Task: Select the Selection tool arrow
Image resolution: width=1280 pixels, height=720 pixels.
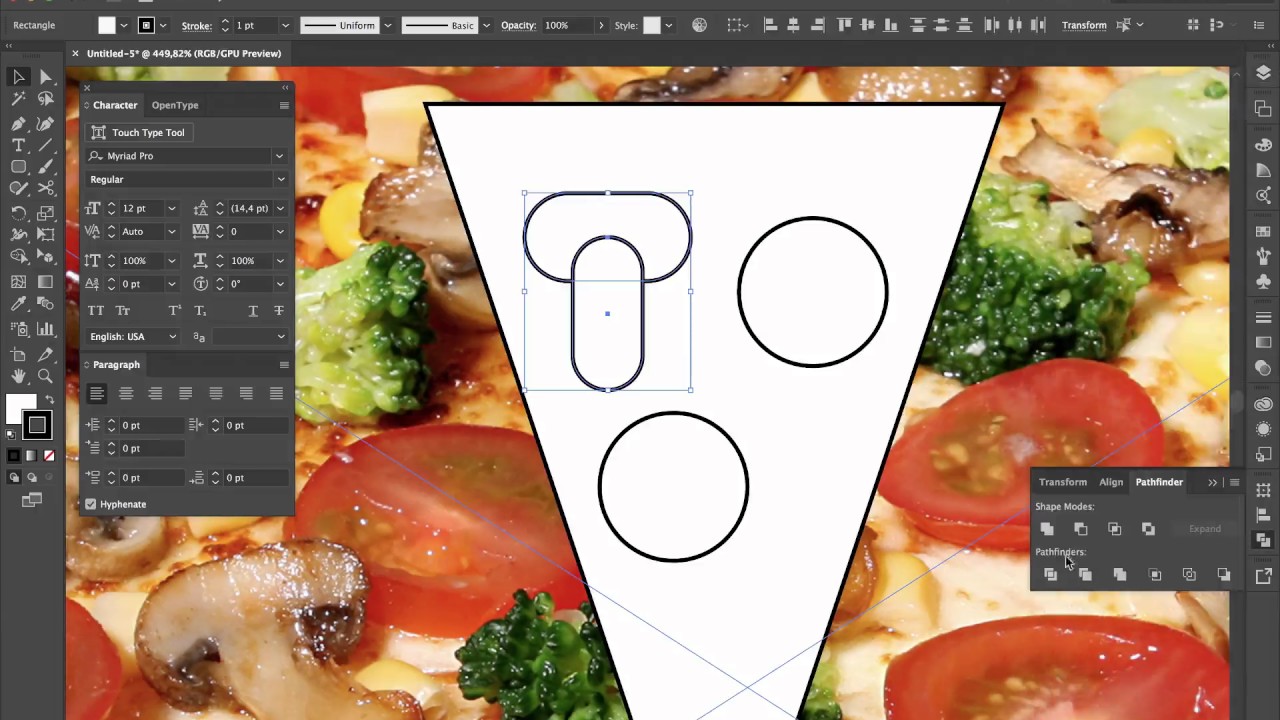Action: tap(19, 77)
